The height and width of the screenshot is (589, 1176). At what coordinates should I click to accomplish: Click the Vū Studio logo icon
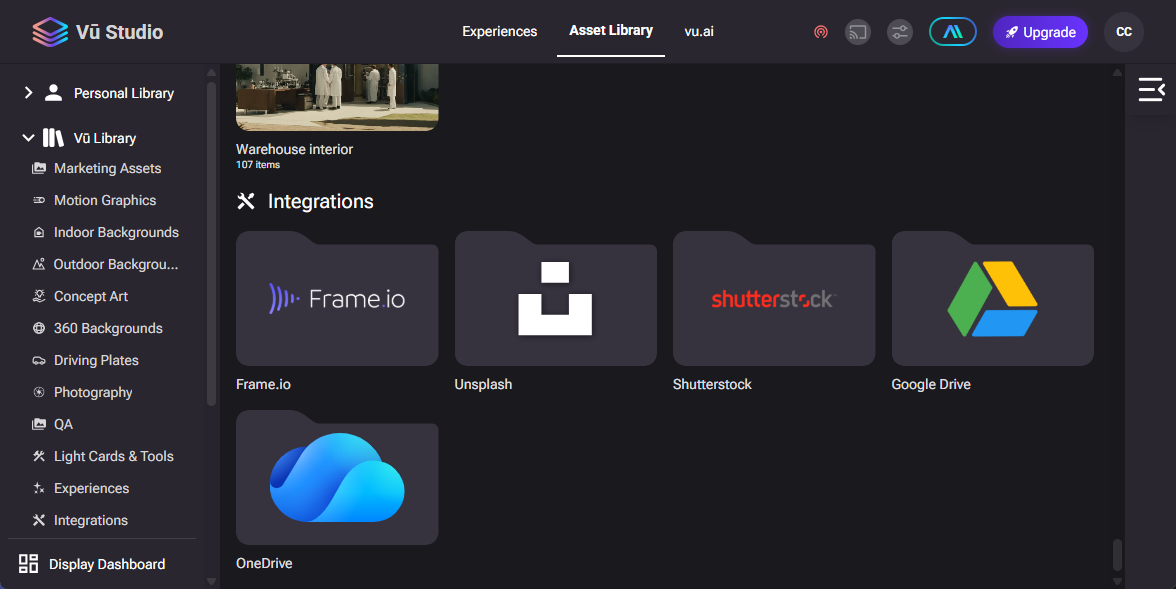point(50,32)
